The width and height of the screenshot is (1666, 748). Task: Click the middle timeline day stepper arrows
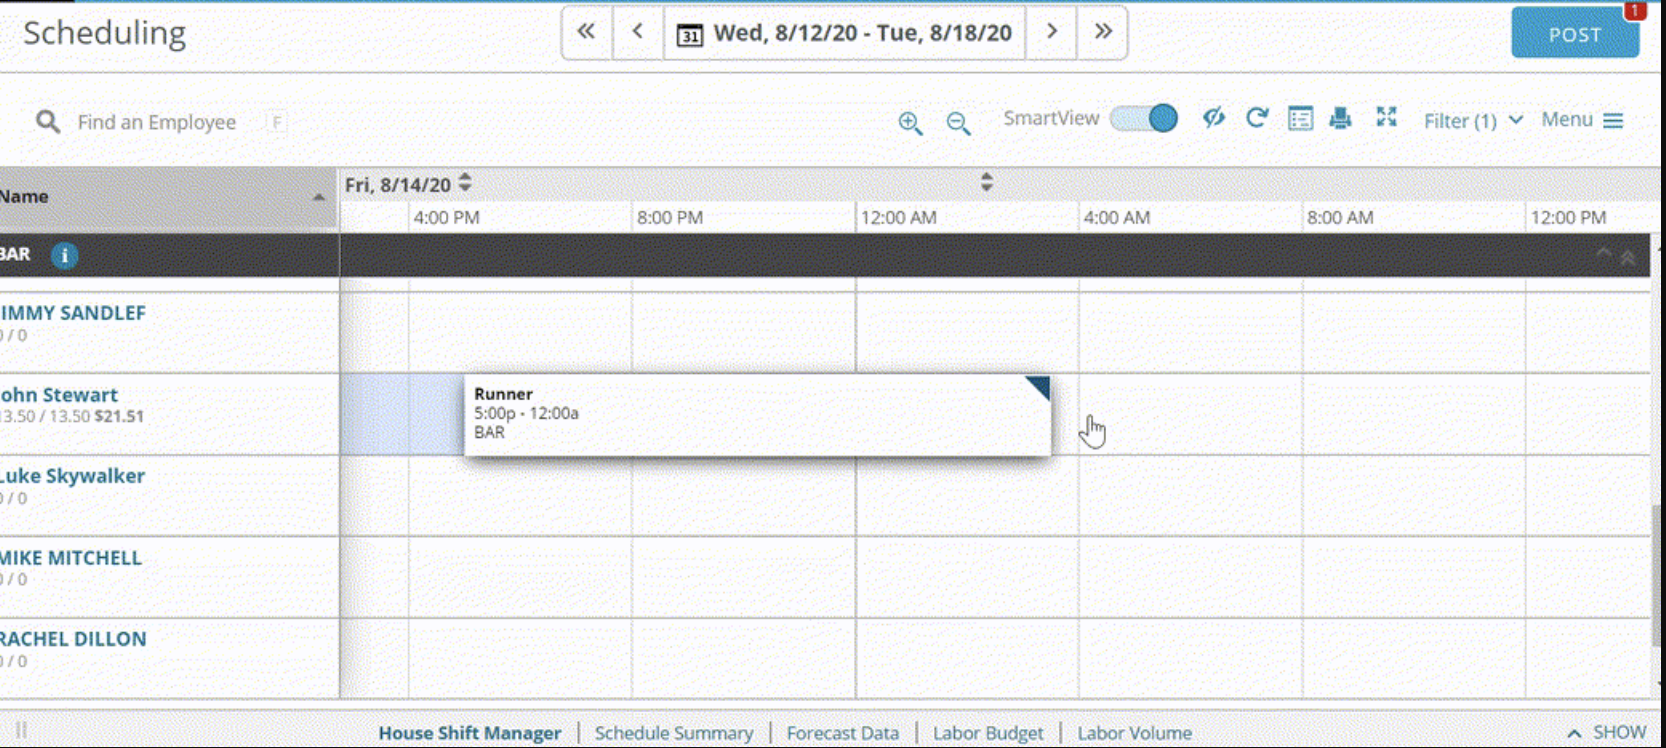pos(987,181)
